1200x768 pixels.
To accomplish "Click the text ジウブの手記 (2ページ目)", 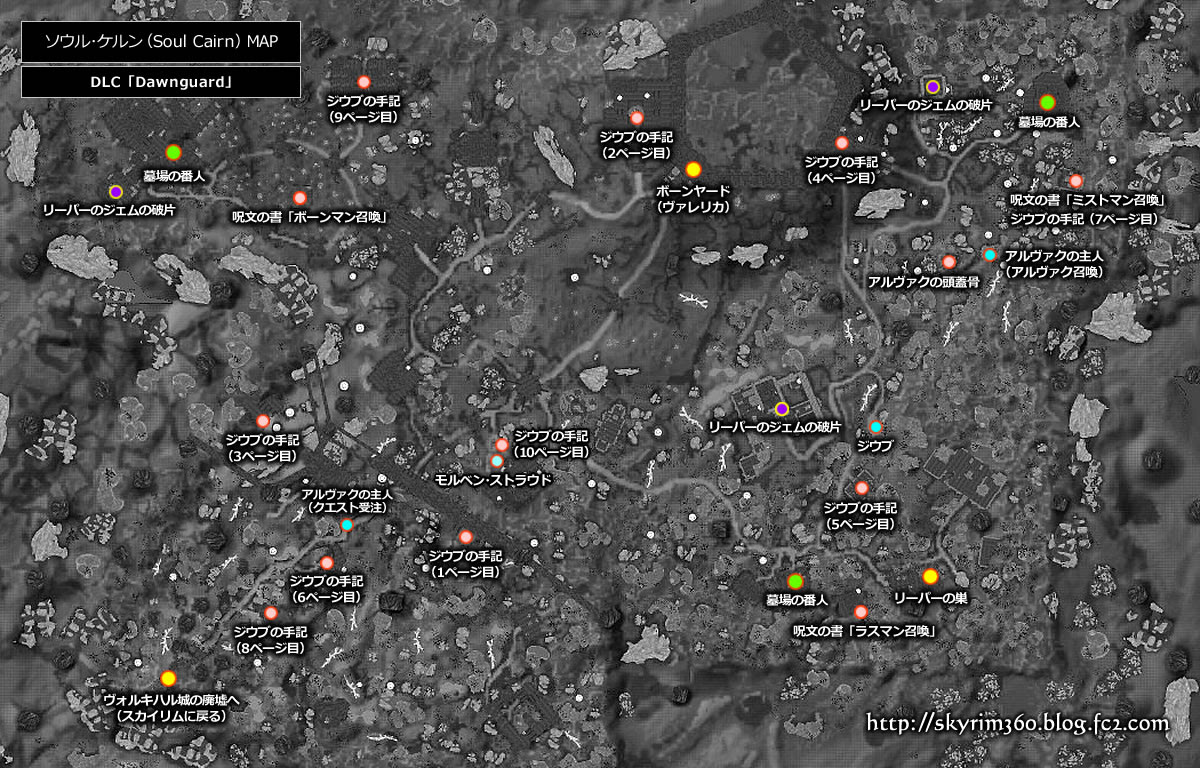I will click(637, 143).
